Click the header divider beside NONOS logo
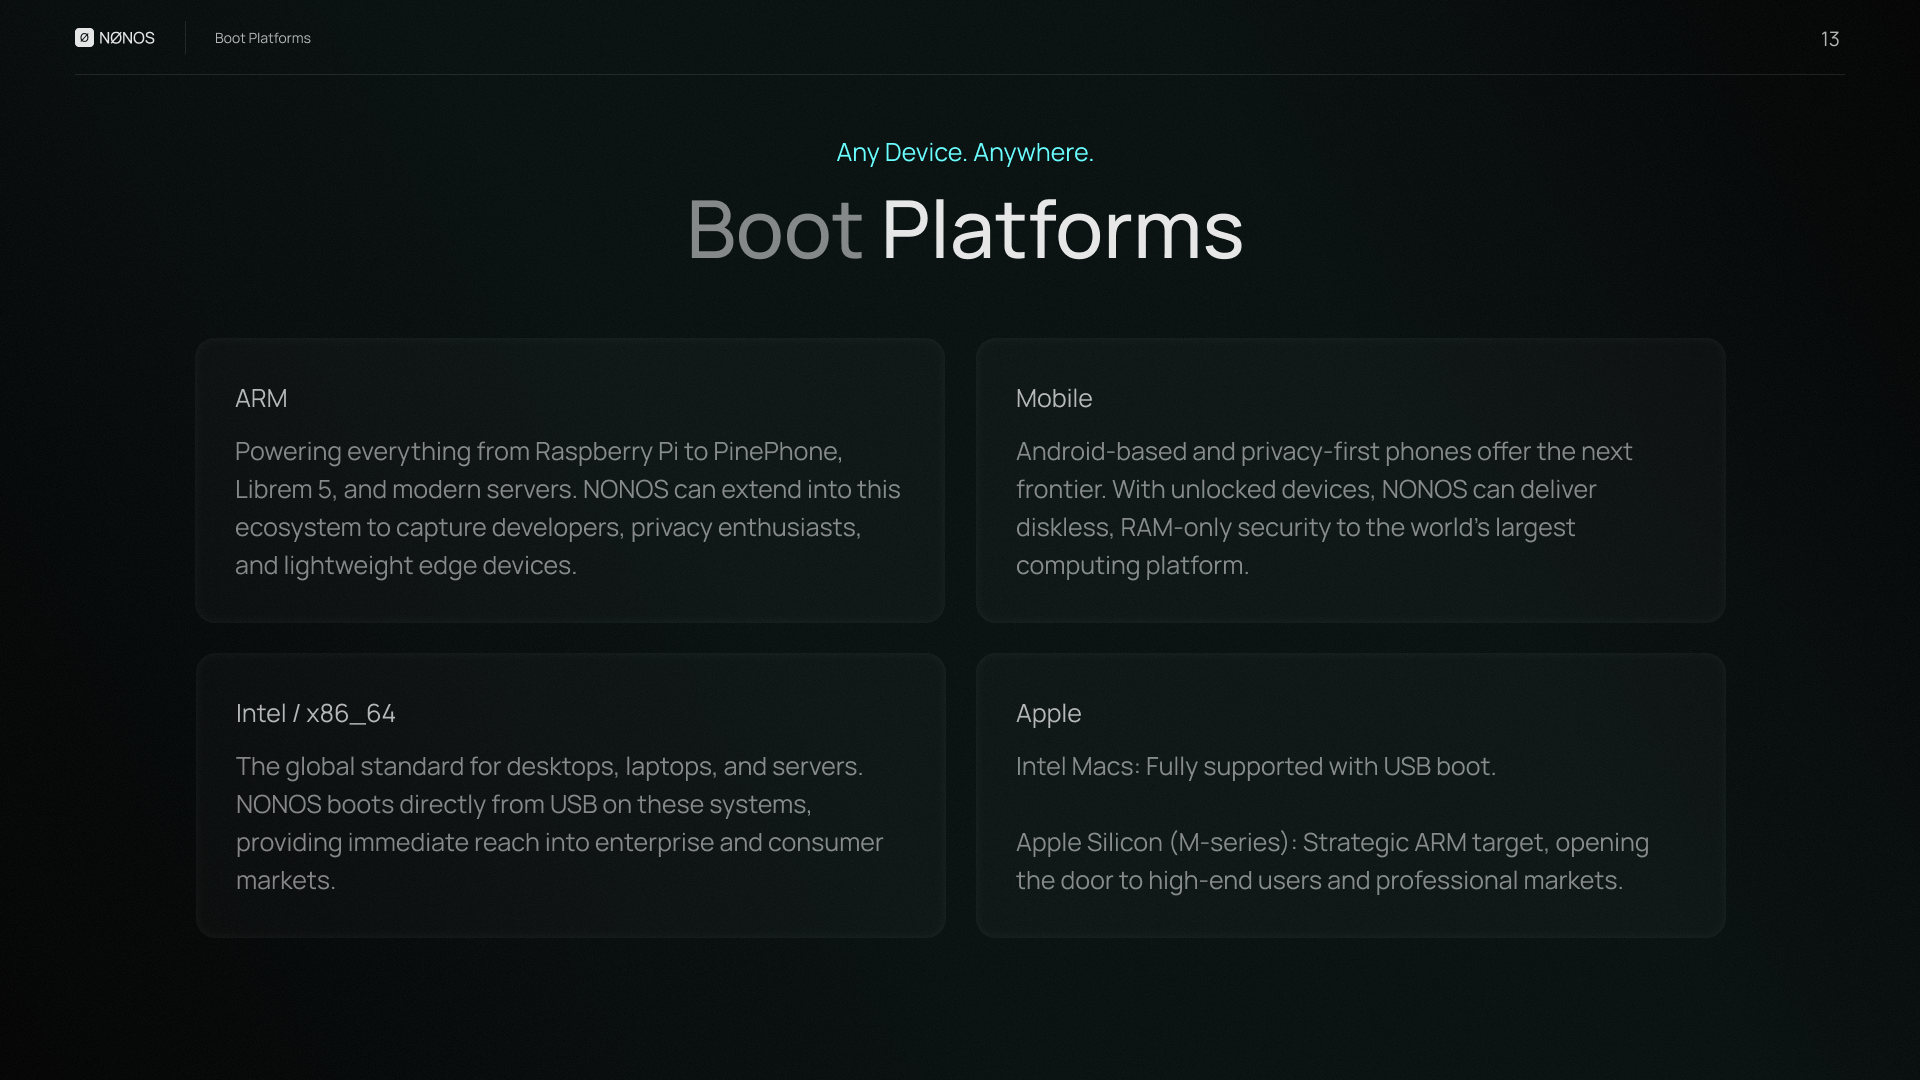The height and width of the screenshot is (1080, 1920). pyautogui.click(x=185, y=38)
